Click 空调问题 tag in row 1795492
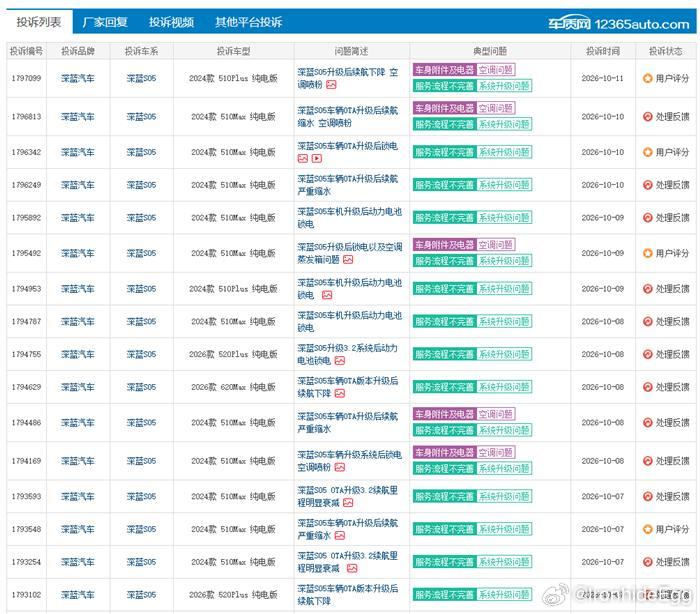 [x=496, y=245]
